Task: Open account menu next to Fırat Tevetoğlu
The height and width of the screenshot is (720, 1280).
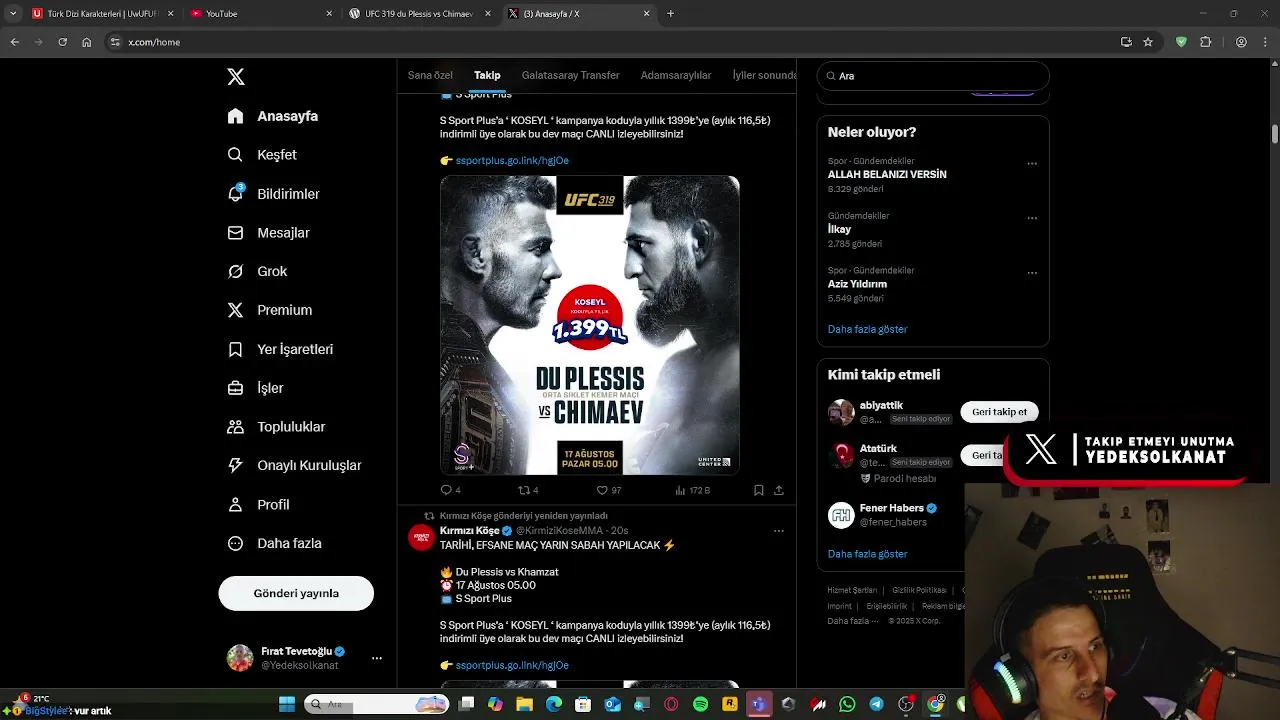Action: click(x=376, y=658)
